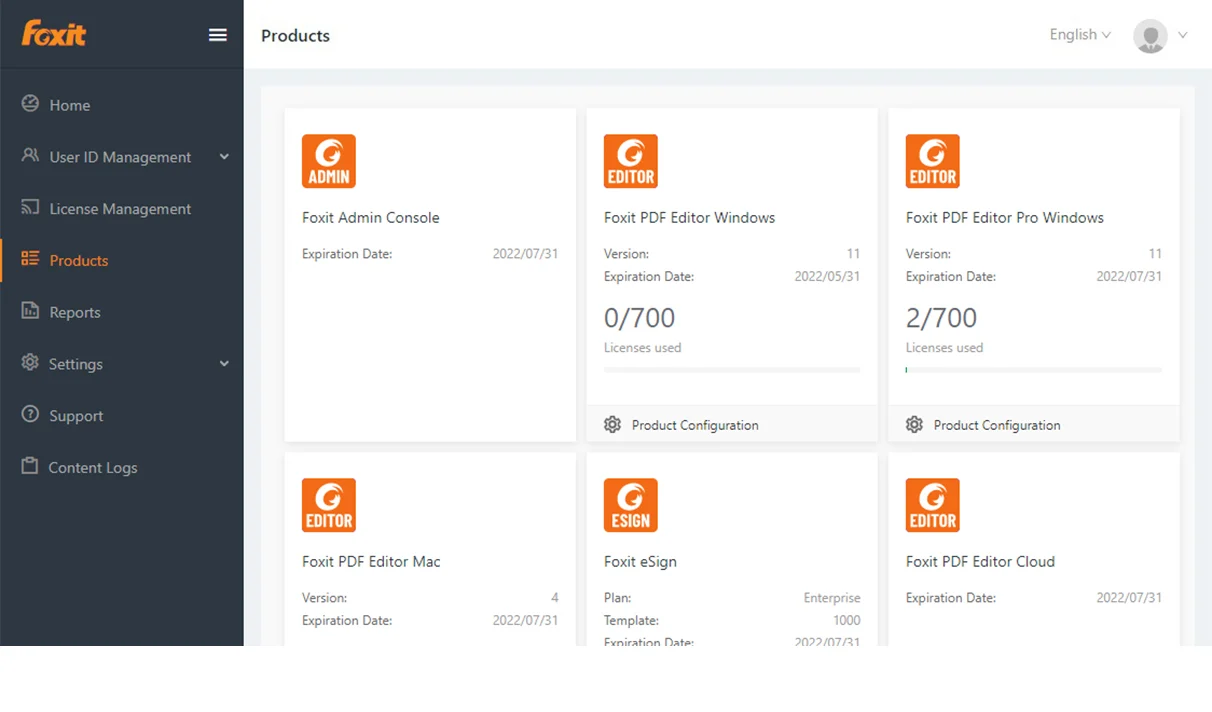Open Product Configuration for PDF Editor Pro Windows
The image size is (1212, 712).
coord(996,425)
